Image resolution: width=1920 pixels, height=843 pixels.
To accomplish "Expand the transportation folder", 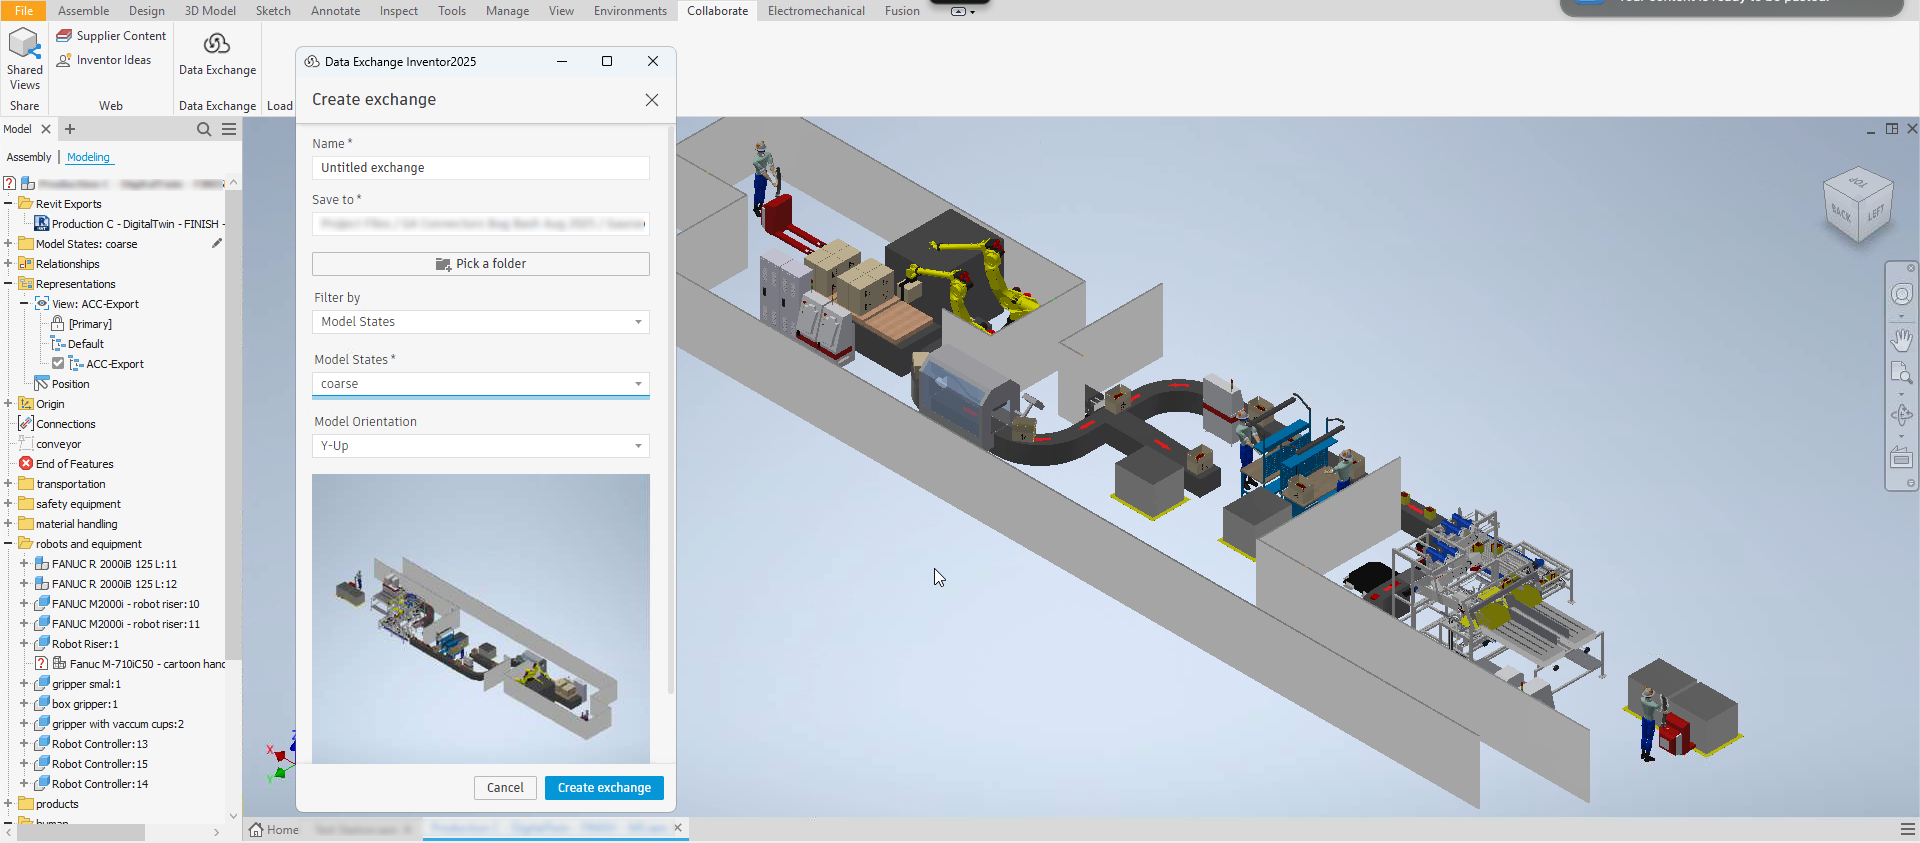I will click(x=8, y=484).
